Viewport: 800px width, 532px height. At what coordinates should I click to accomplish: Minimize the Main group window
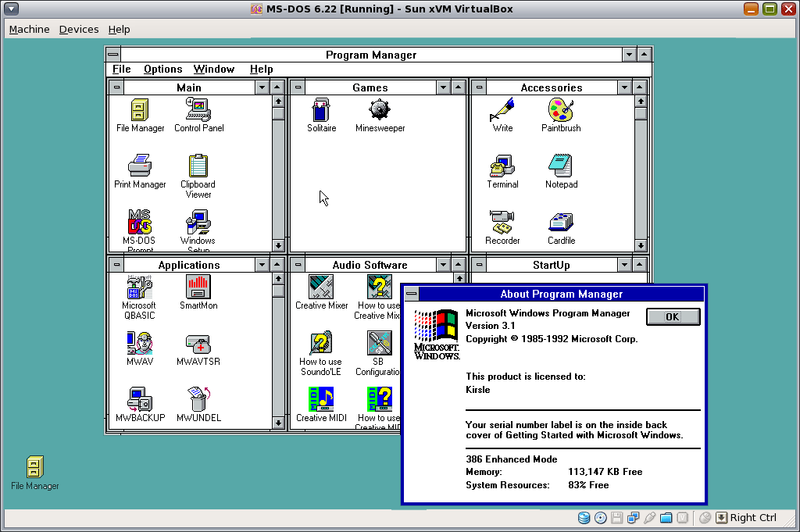pyautogui.click(x=262, y=87)
